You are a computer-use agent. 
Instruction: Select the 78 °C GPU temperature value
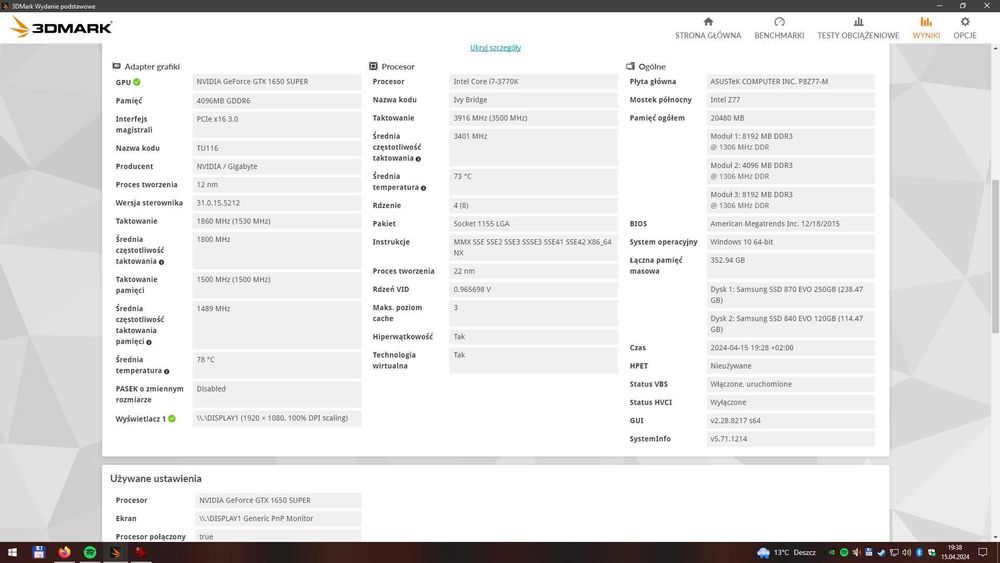tap(277, 365)
